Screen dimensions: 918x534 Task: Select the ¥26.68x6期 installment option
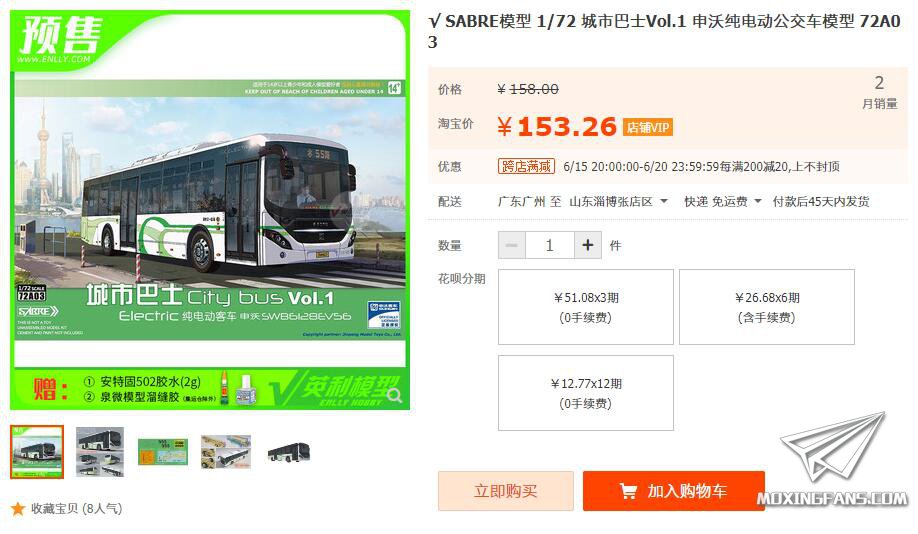tap(767, 307)
